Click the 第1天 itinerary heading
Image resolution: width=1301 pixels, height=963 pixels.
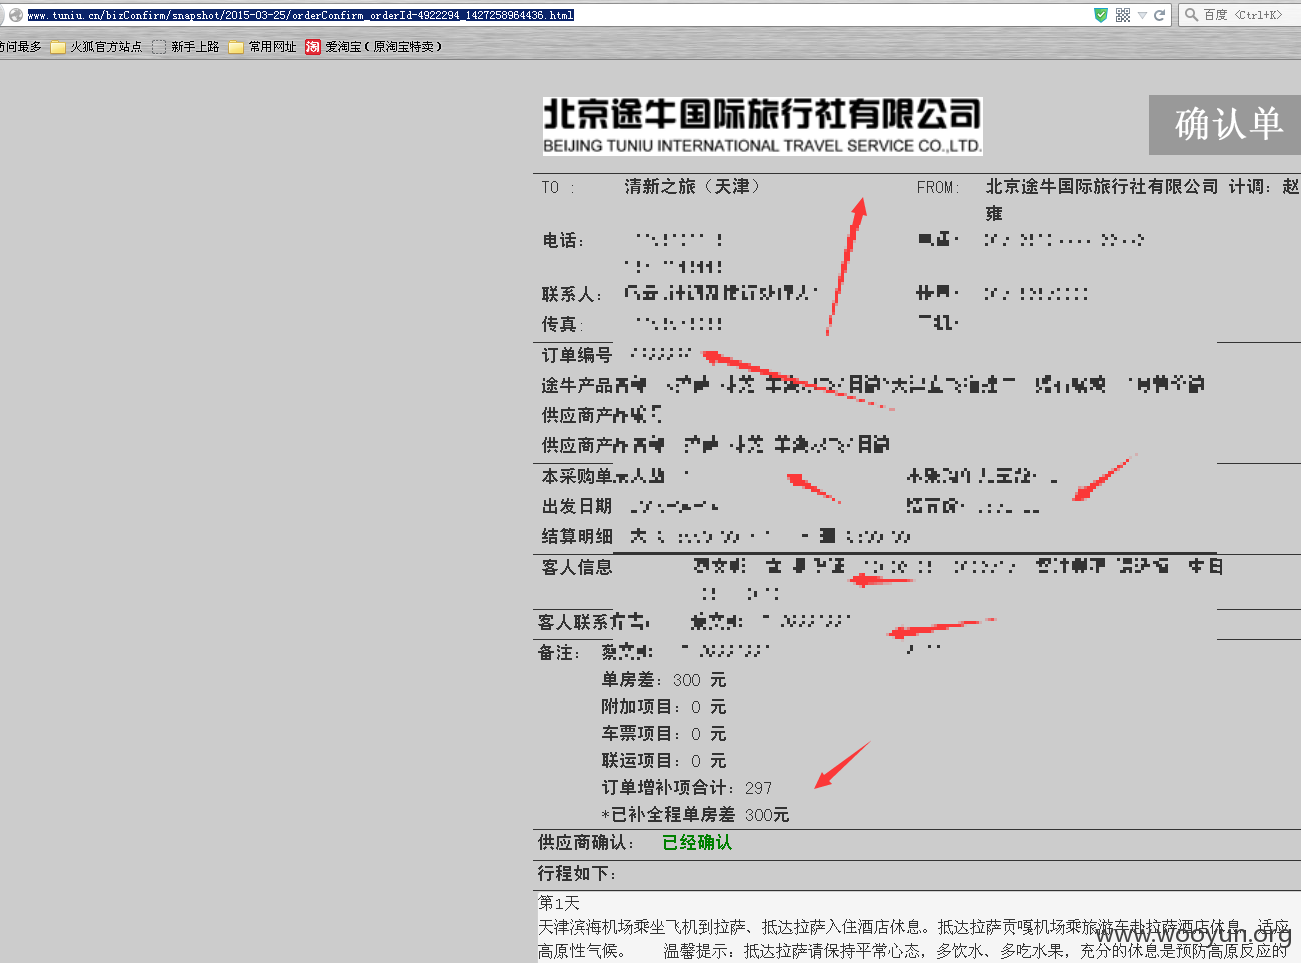[x=559, y=903]
